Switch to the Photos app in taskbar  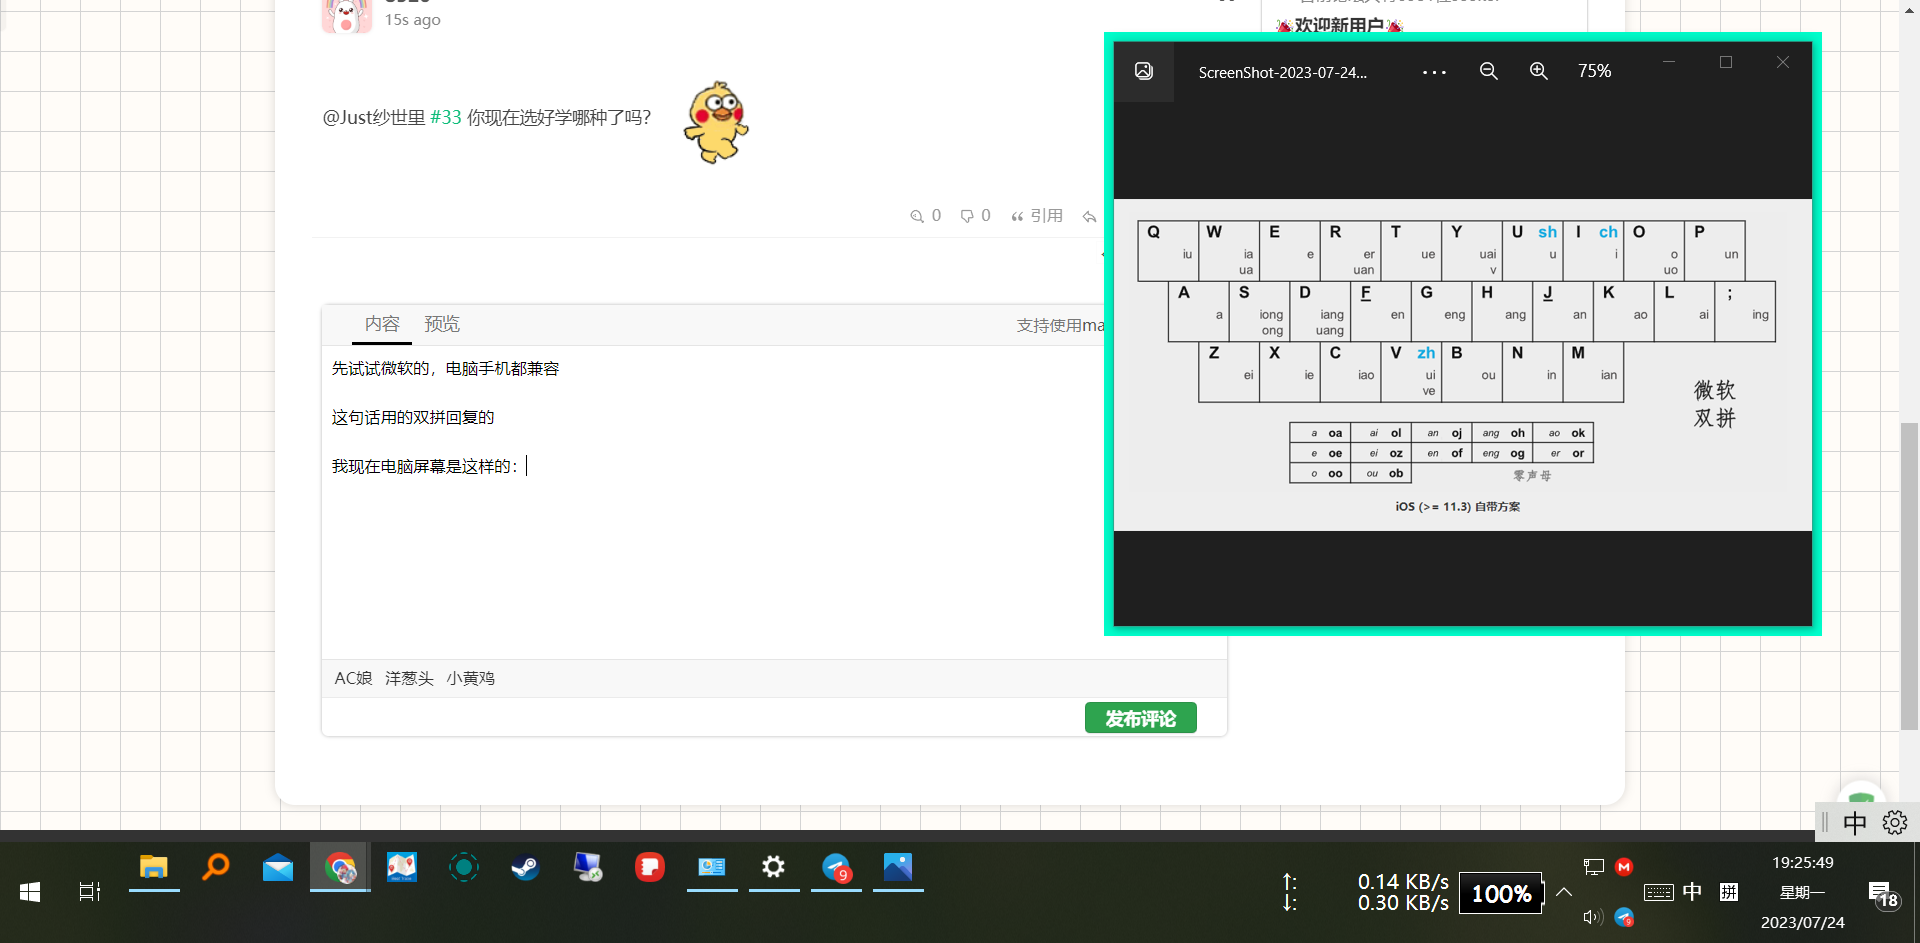click(x=898, y=867)
